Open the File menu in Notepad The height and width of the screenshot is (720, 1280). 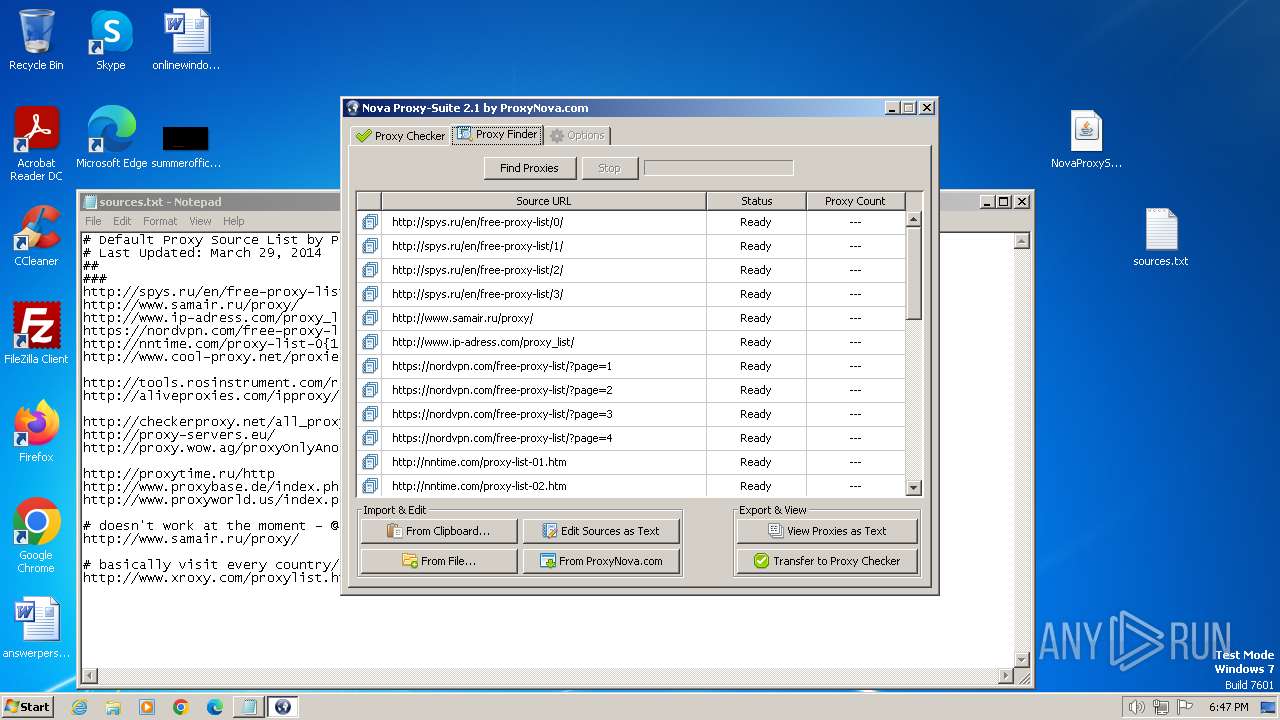click(x=93, y=221)
